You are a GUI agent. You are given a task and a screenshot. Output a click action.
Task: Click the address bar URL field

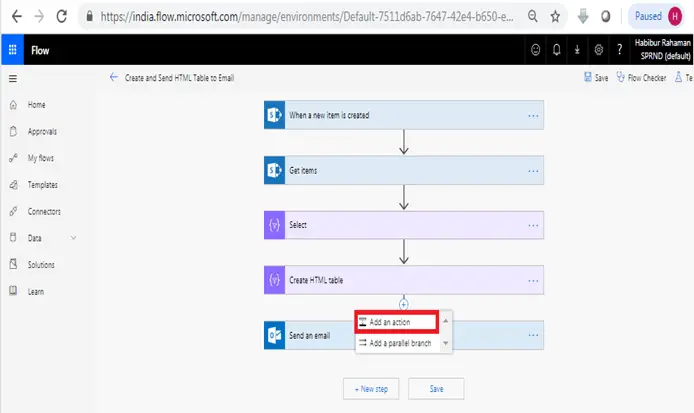click(x=307, y=17)
